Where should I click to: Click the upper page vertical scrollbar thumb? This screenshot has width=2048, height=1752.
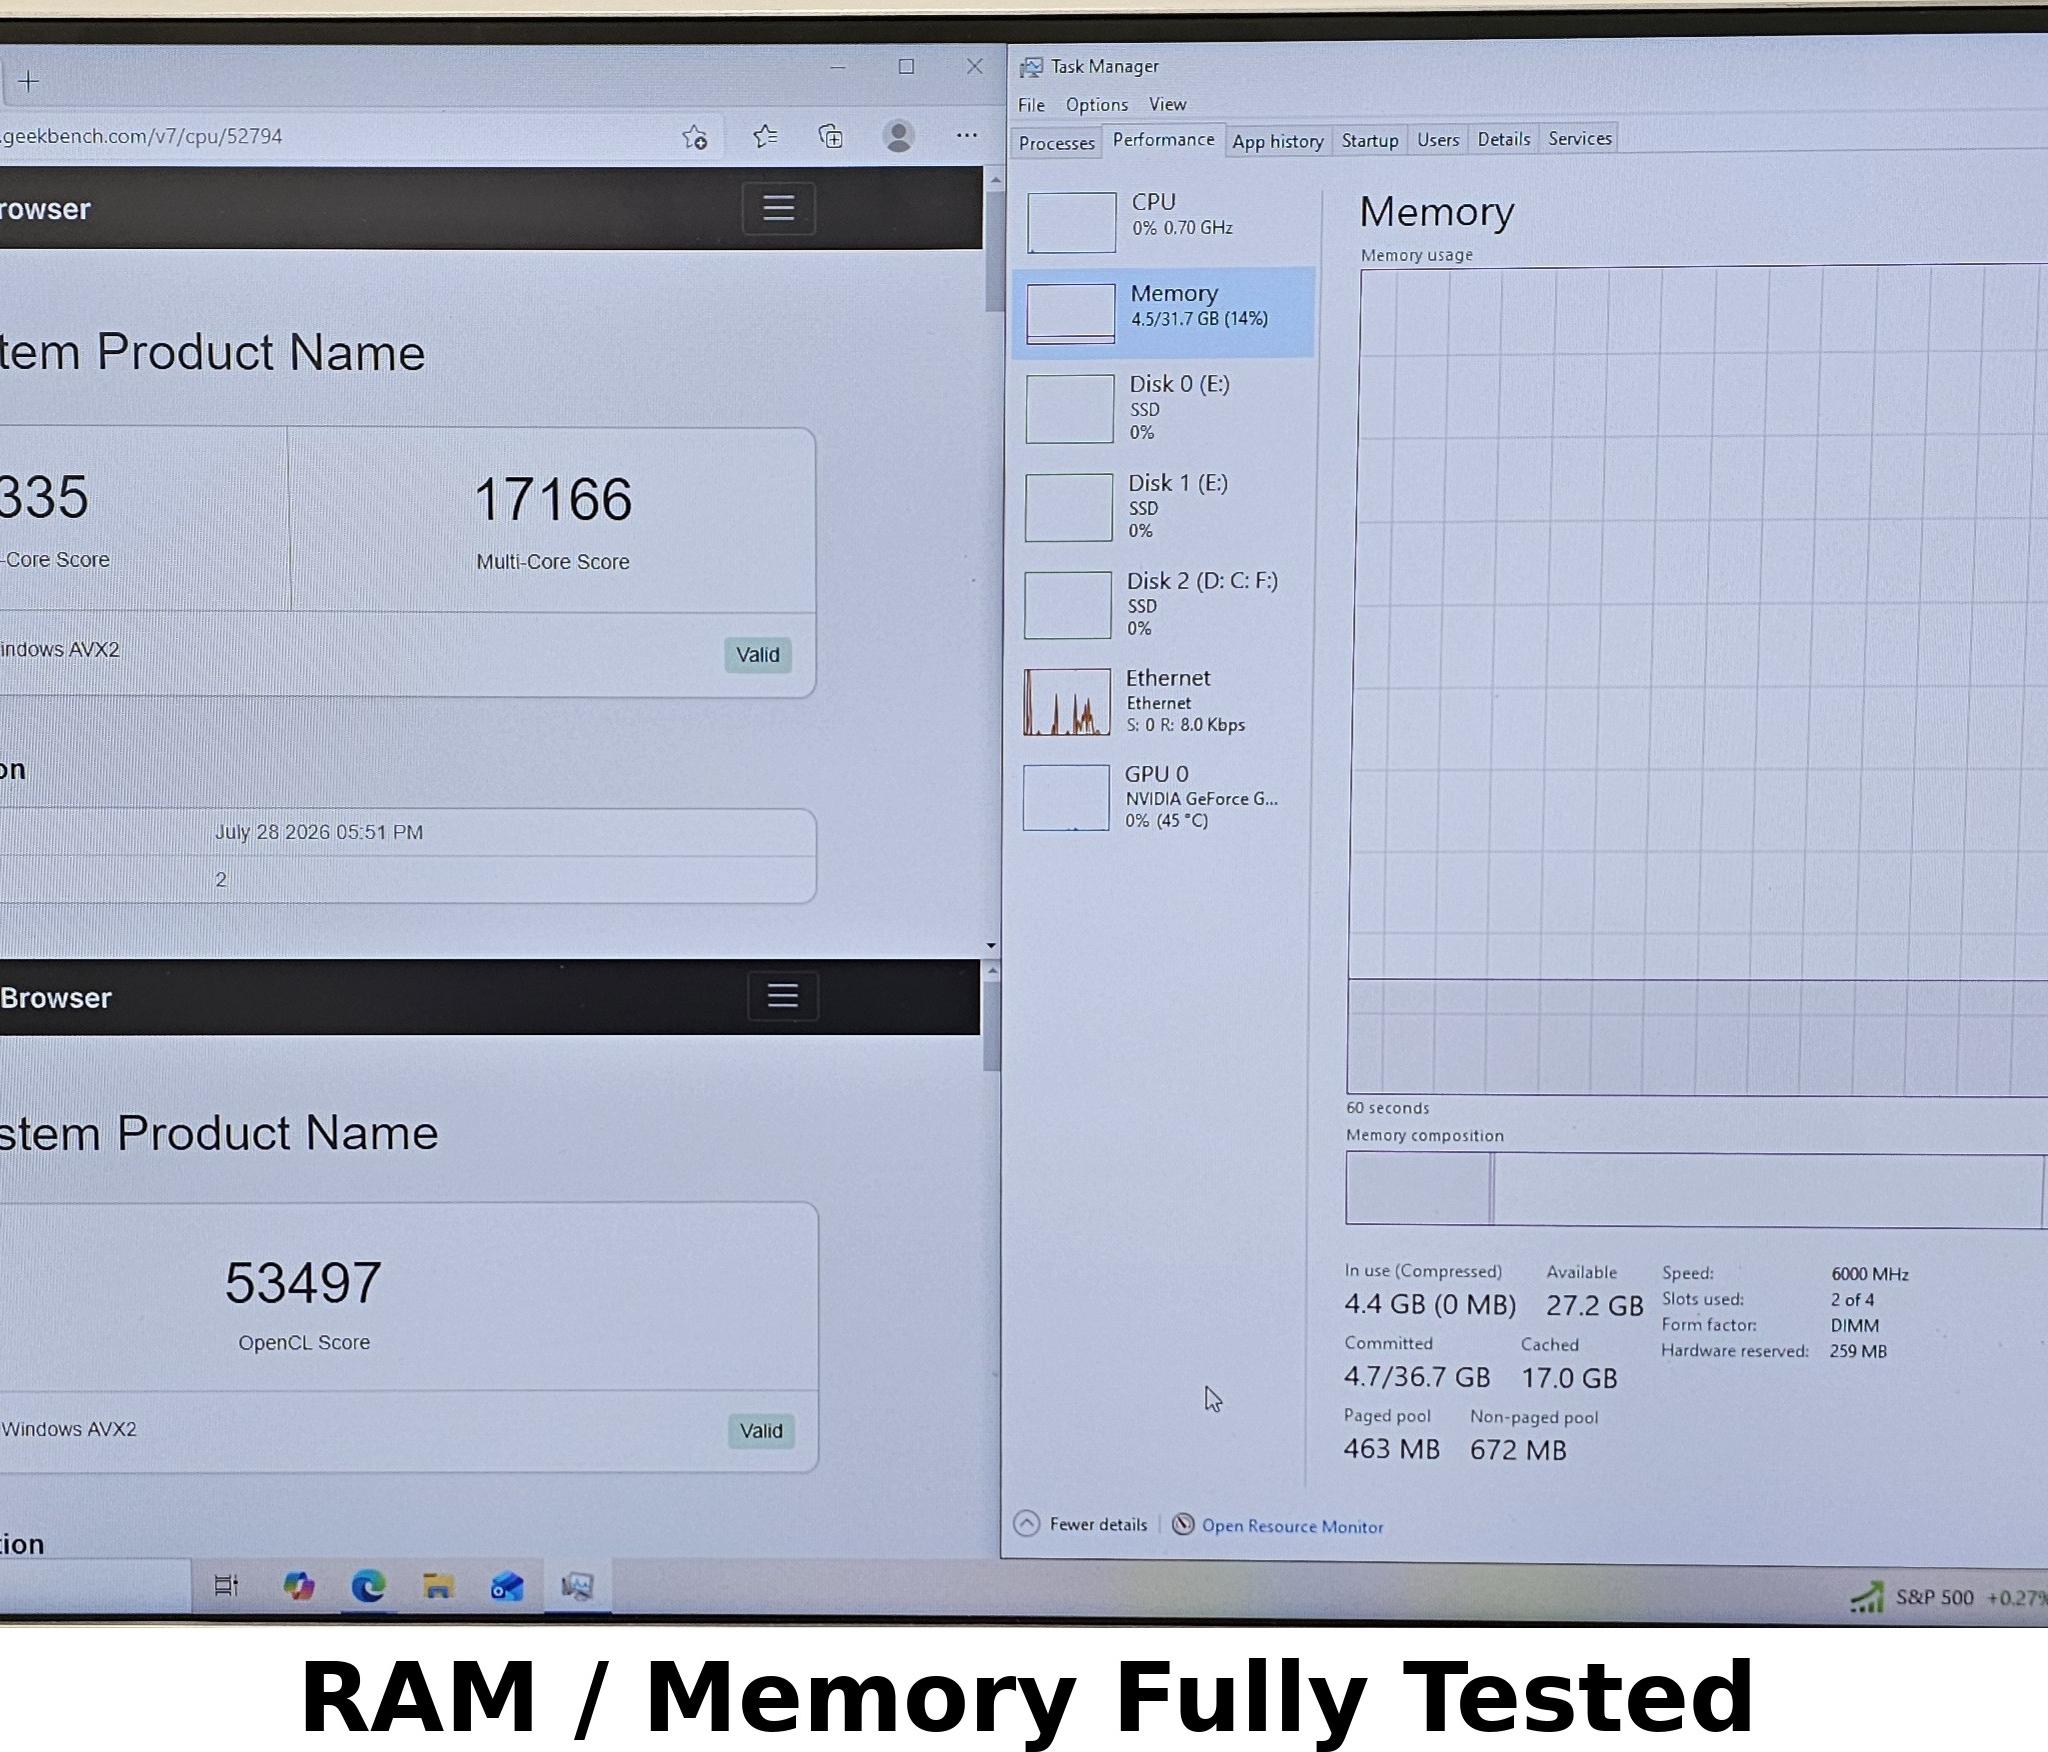point(993,250)
